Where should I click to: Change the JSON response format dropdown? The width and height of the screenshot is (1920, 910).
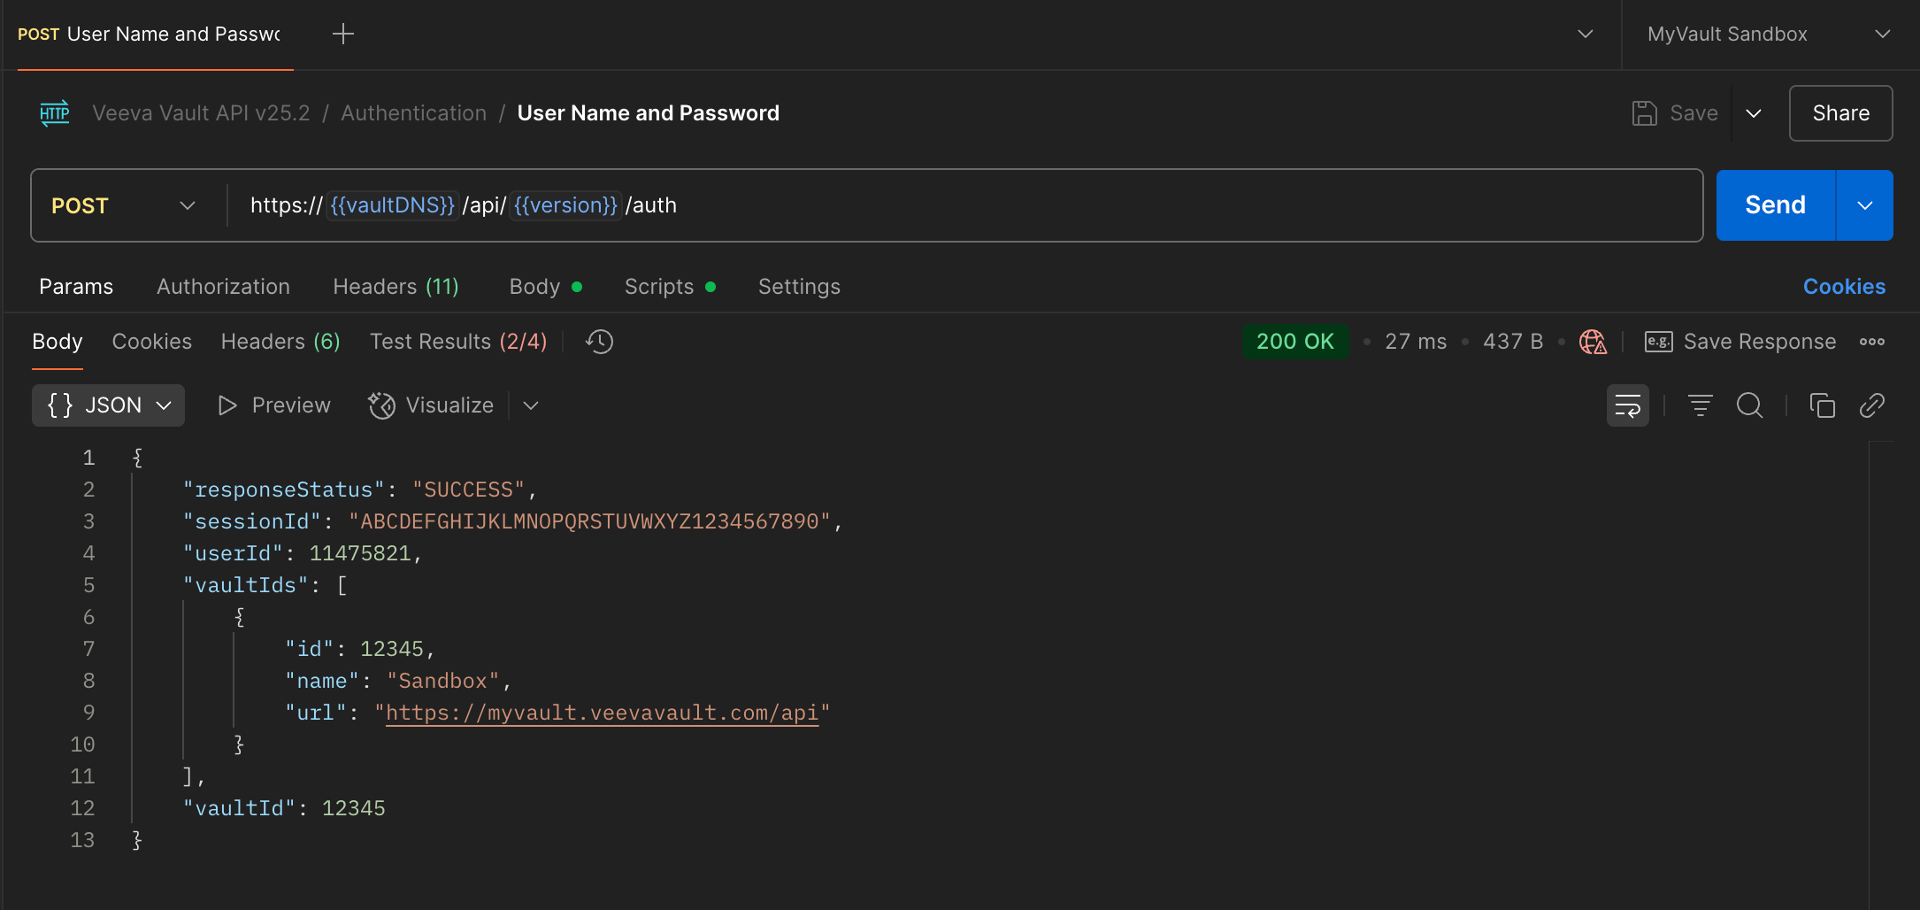coord(108,406)
